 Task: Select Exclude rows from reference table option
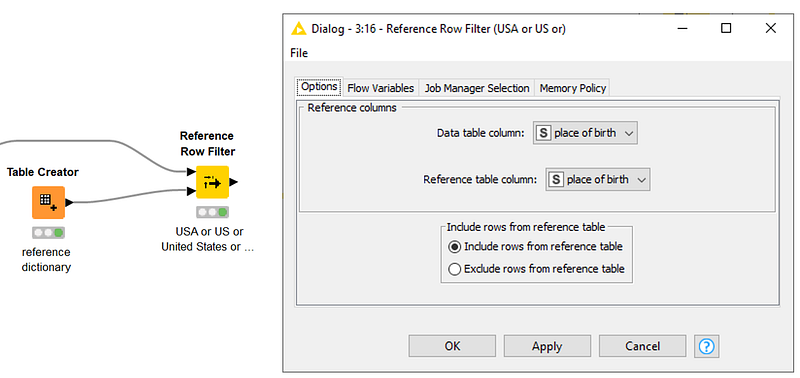pyautogui.click(x=536, y=269)
